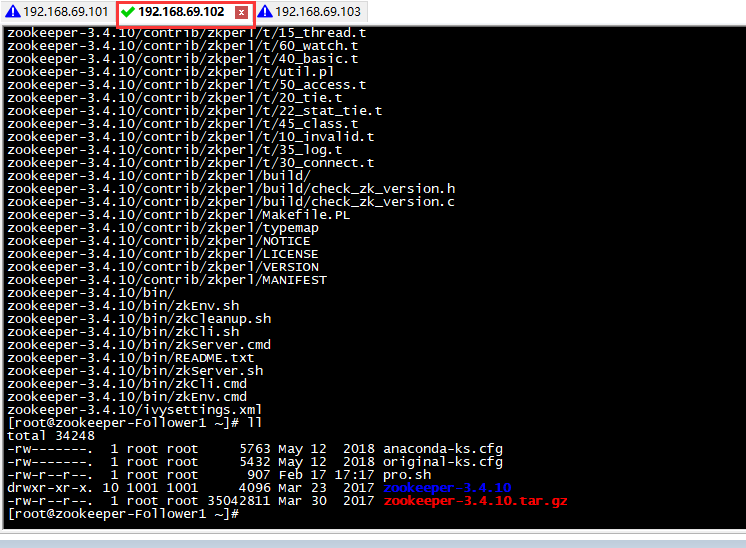Switch to the 192.168.69.101 session tab
This screenshot has height=548, width=746.
[x=57, y=11]
